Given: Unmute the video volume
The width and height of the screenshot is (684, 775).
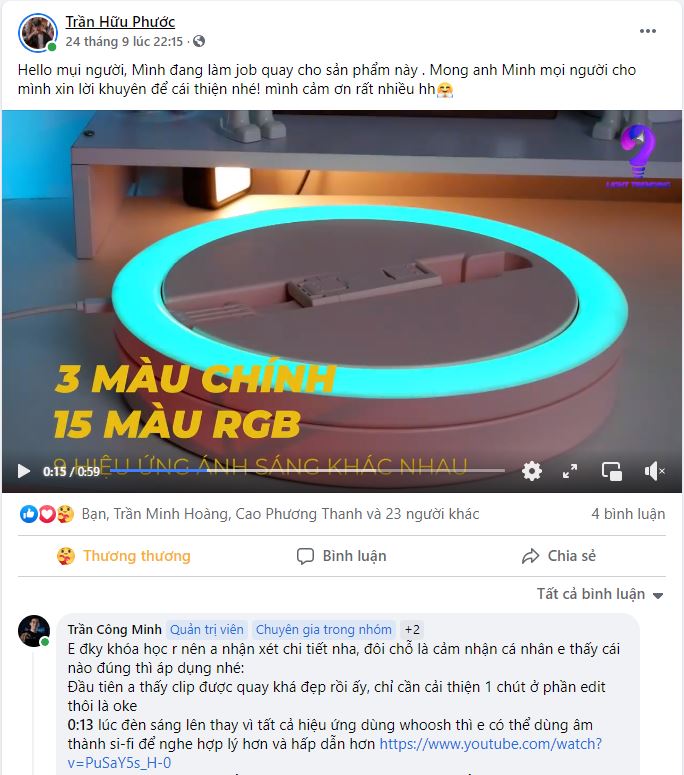Looking at the screenshot, I should pos(654,471).
